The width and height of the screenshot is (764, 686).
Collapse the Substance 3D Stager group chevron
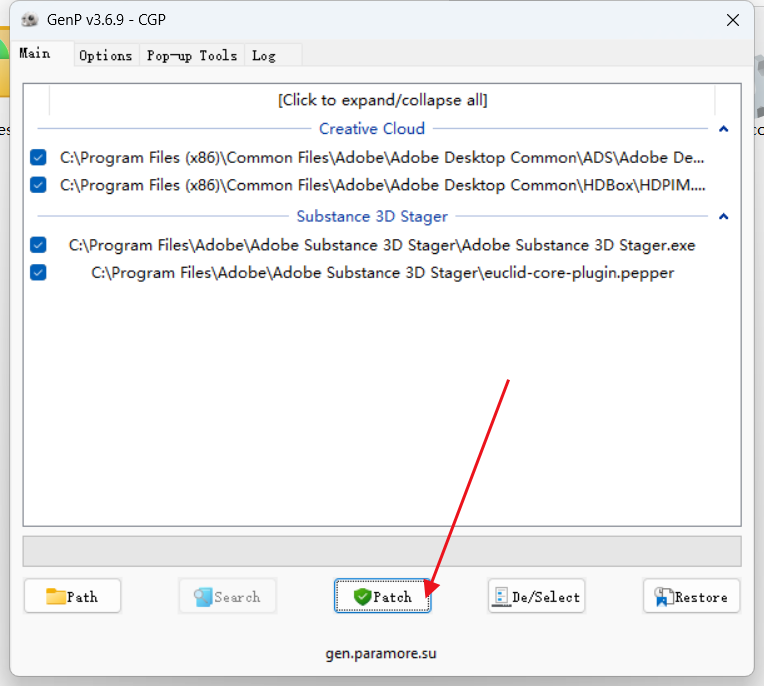[x=724, y=216]
